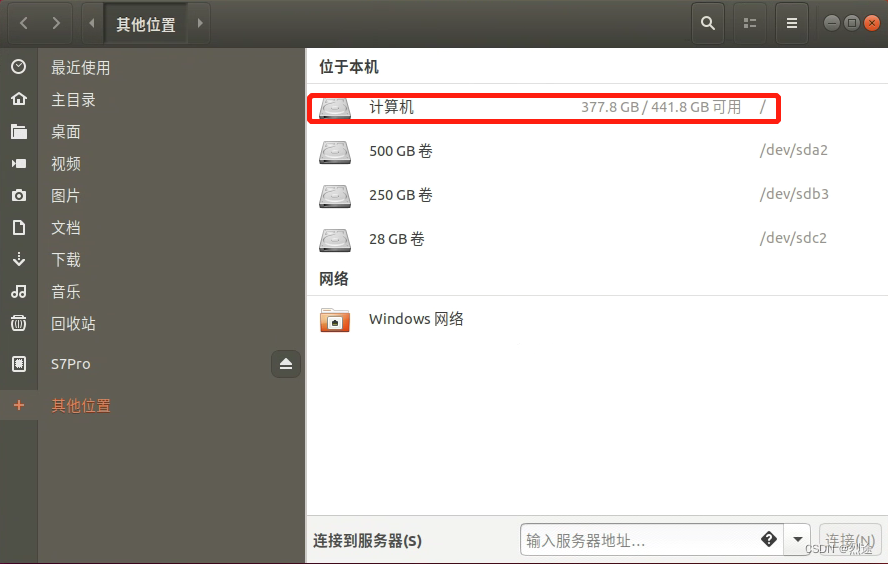Click the folder icon for 桌面
This screenshot has height=564, width=888.
click(19, 131)
